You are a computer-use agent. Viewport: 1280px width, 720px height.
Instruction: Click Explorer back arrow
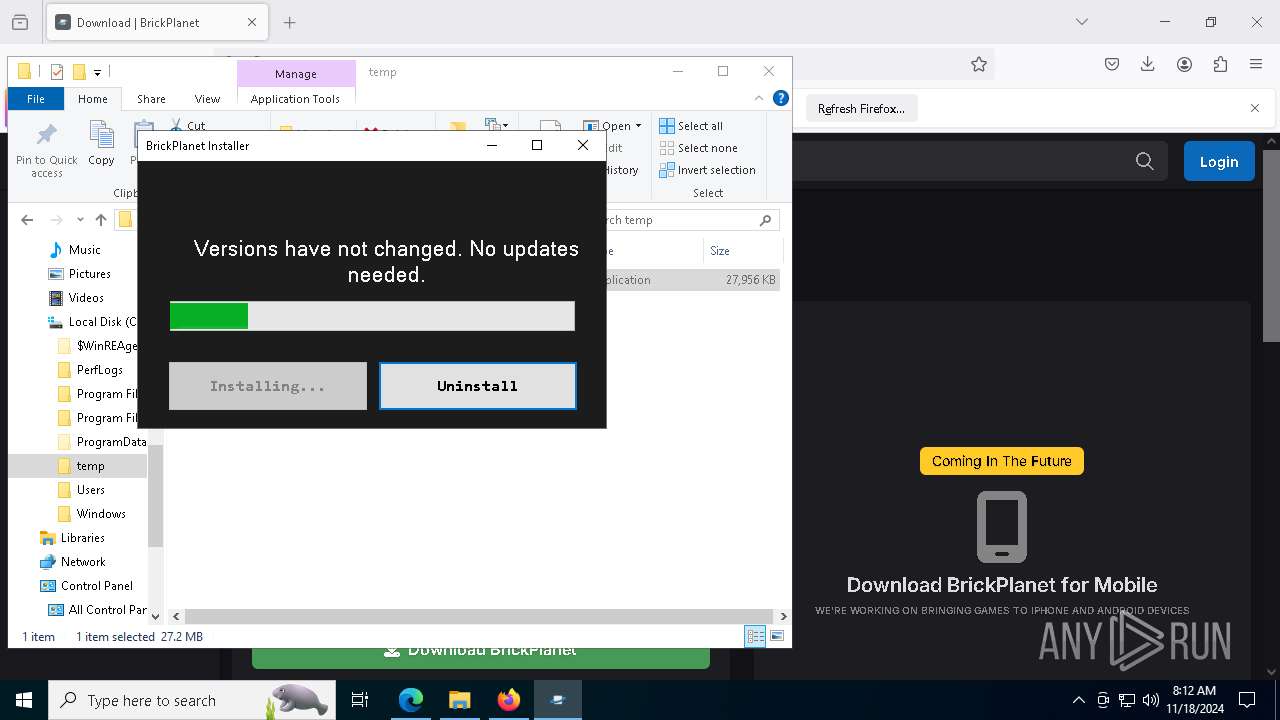point(27,220)
